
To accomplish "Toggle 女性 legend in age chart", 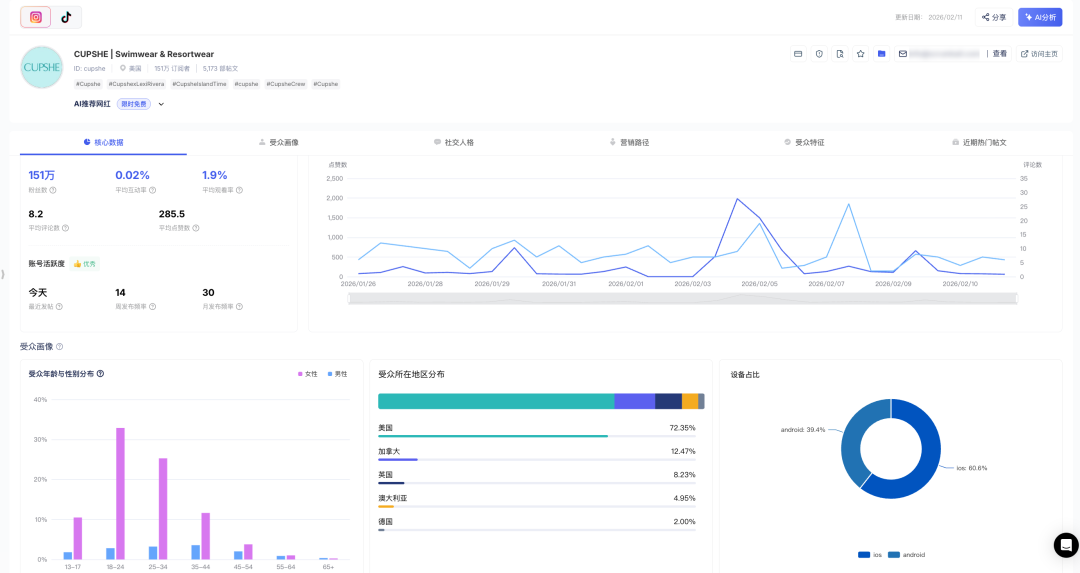I will (307, 374).
